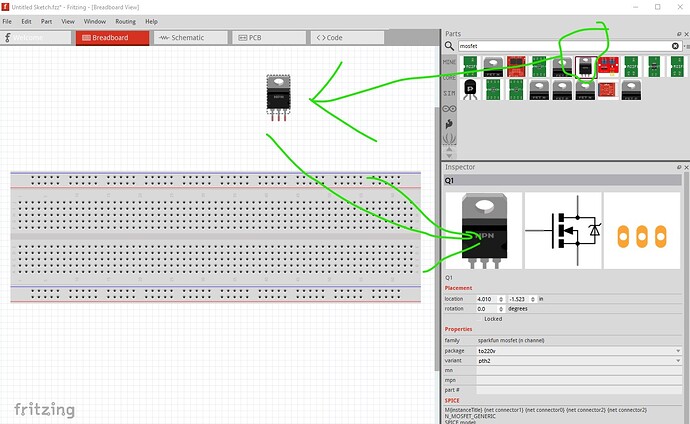690x424 pixels.
Task: Click the parts search magnifier icon
Action: 449,46
